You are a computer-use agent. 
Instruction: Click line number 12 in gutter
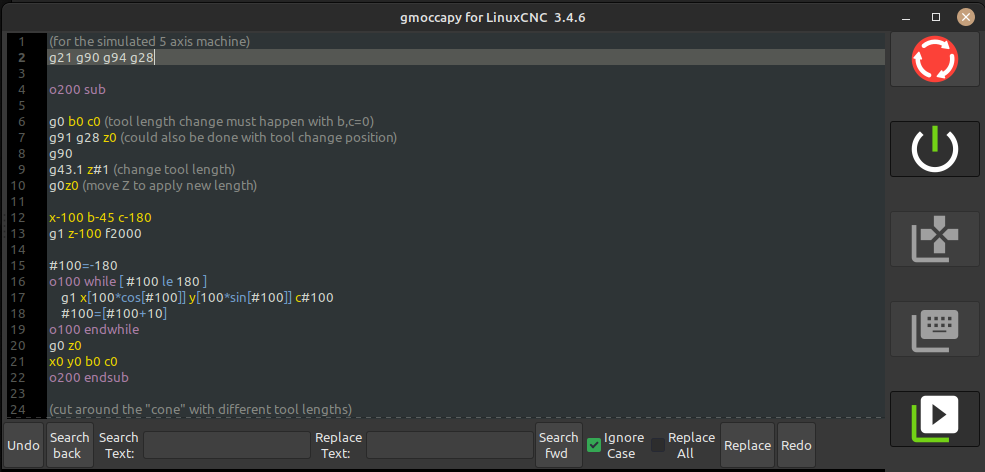tap(18, 218)
